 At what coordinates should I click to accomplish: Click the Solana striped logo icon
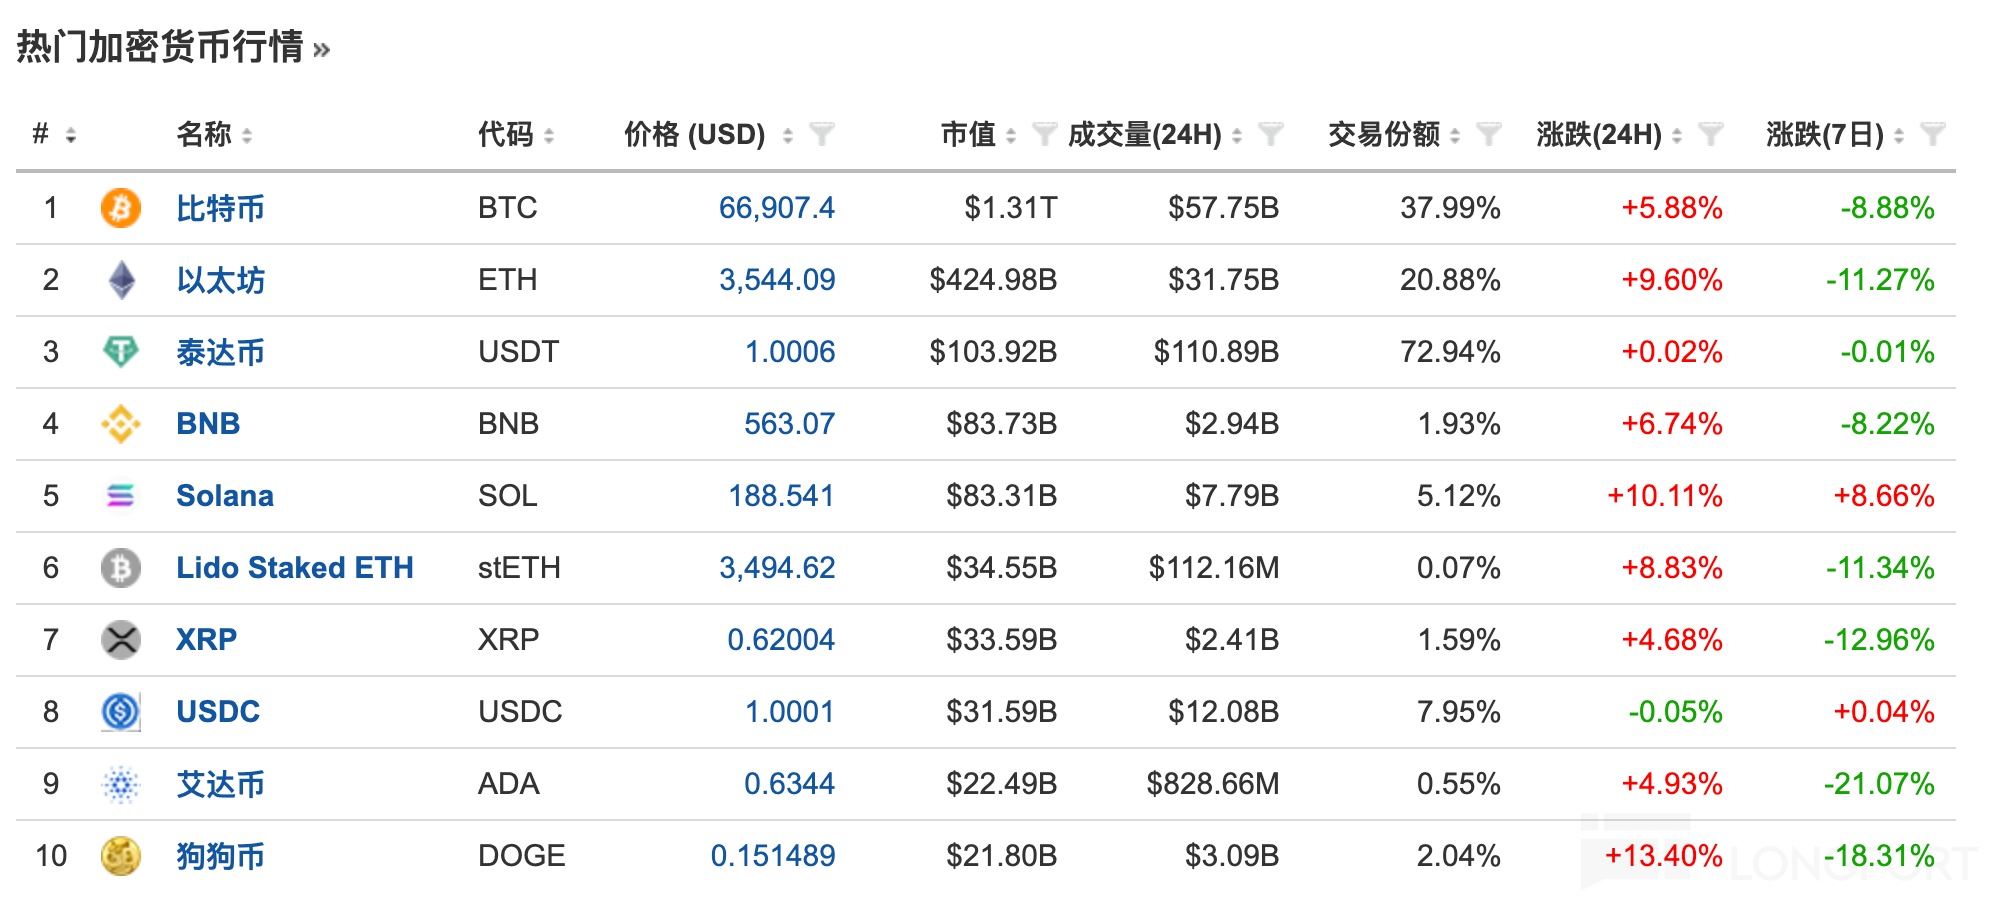click(x=121, y=496)
